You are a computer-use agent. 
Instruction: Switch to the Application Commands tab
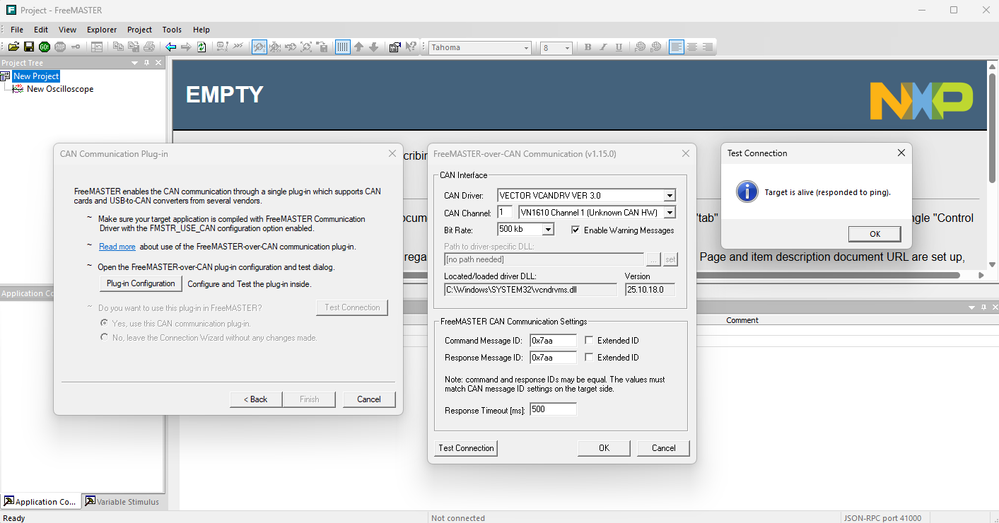point(40,501)
